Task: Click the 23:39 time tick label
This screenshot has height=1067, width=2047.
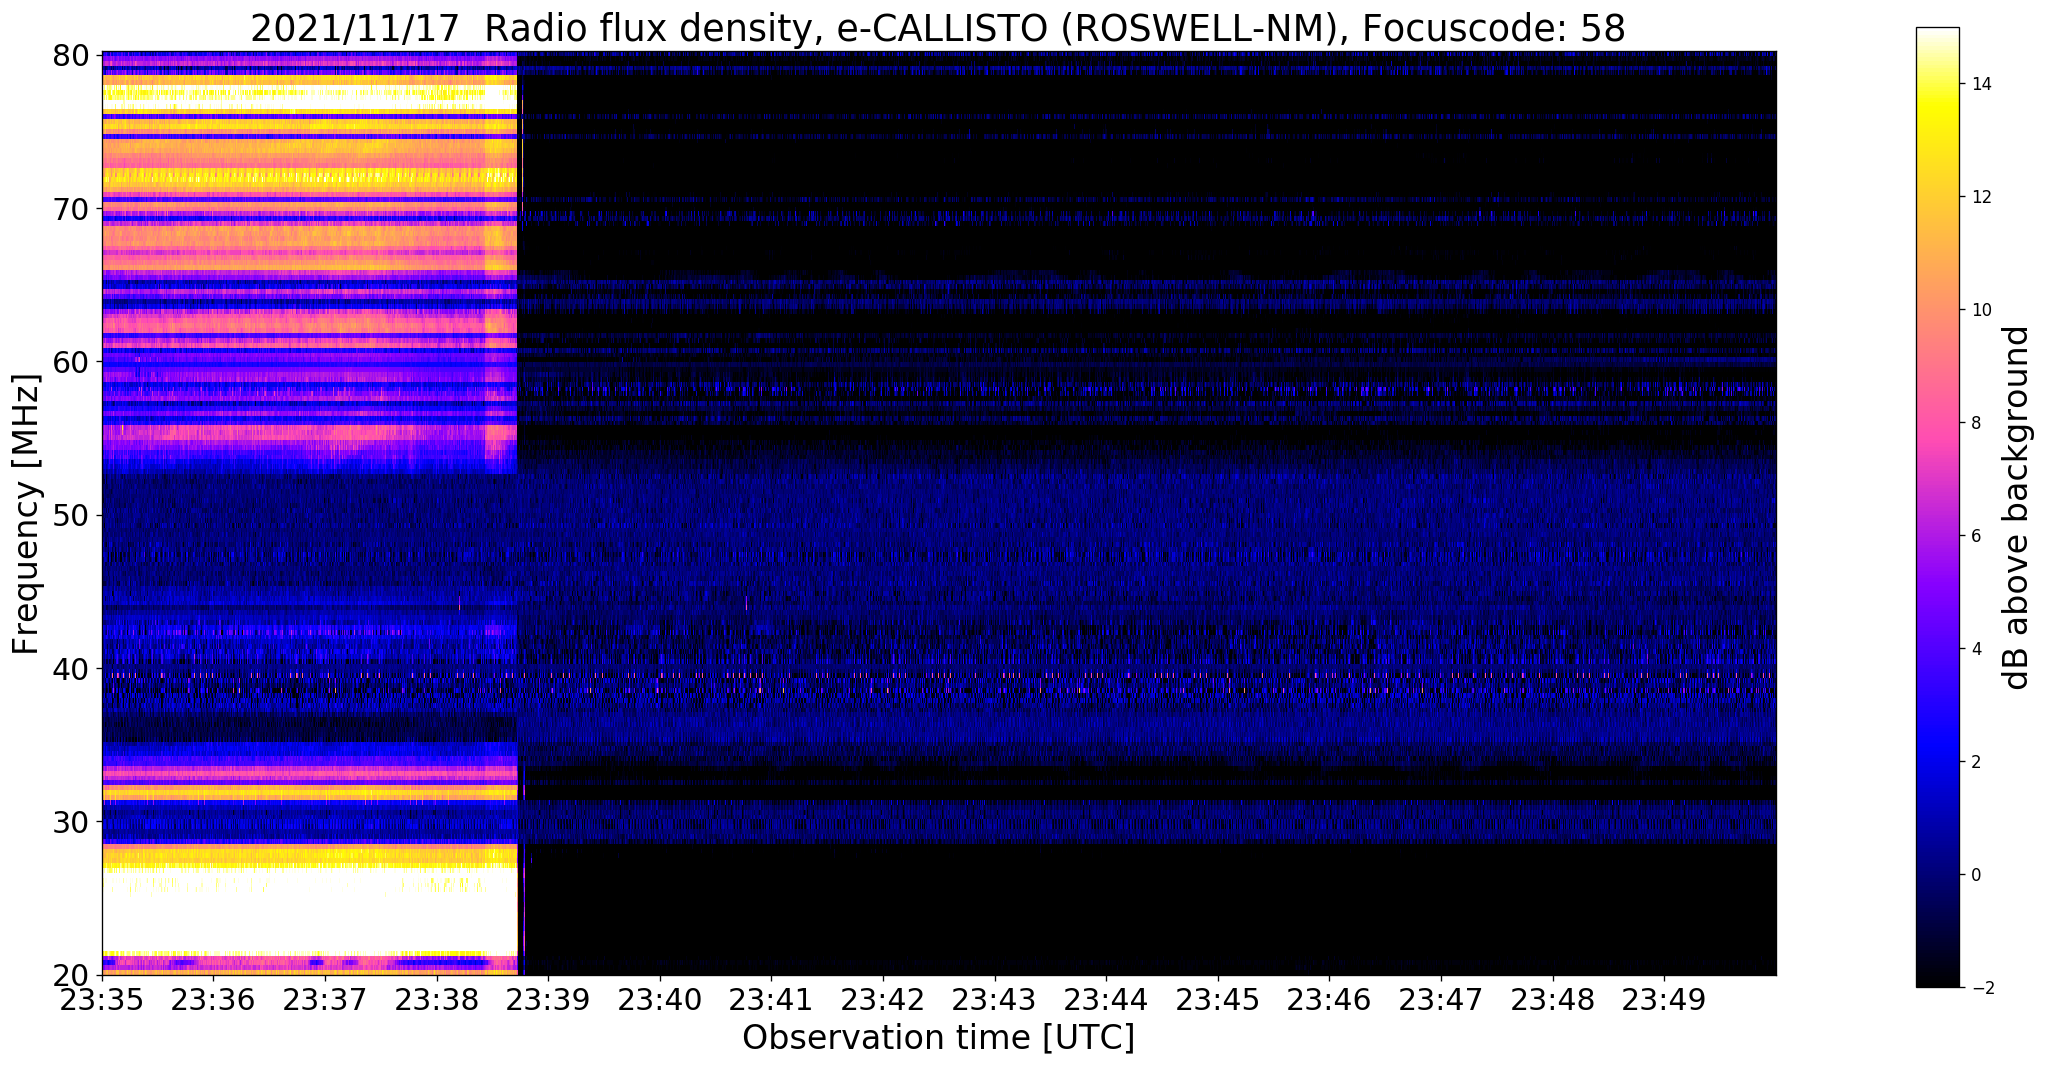Action: pyautogui.click(x=548, y=999)
